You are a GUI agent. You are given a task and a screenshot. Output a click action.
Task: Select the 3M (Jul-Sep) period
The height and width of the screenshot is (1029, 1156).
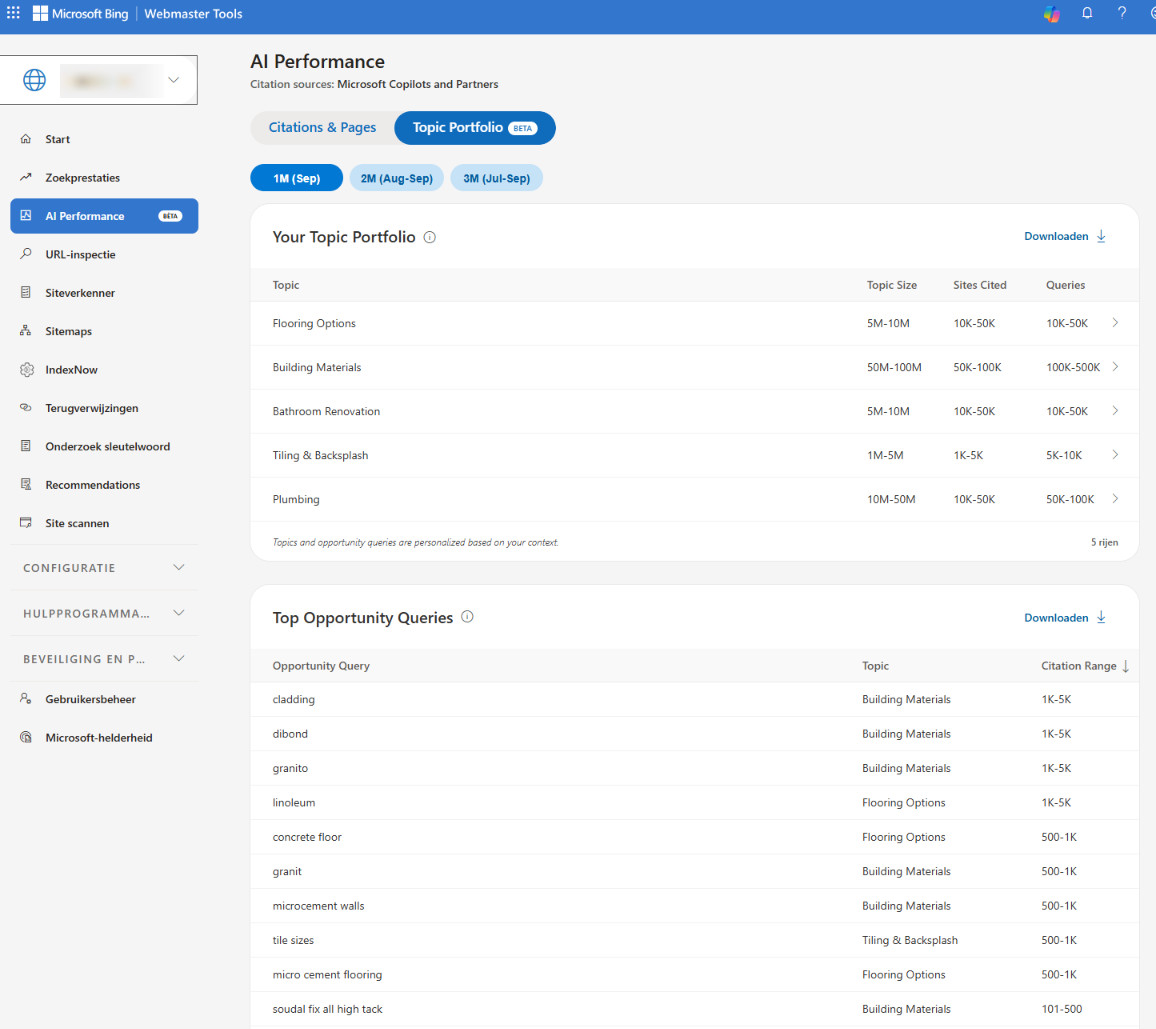496,178
